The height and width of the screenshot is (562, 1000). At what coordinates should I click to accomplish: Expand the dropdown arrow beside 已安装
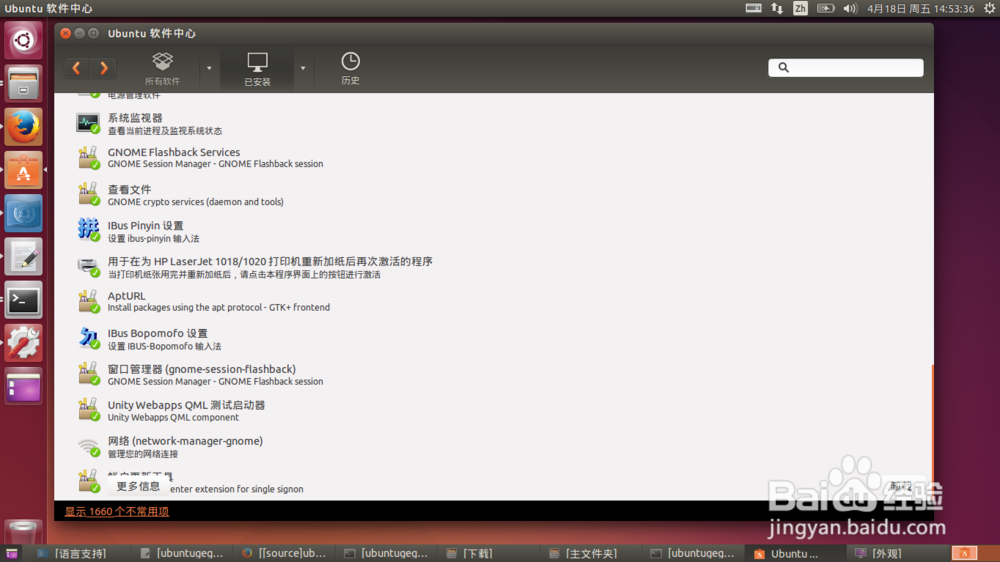[303, 68]
